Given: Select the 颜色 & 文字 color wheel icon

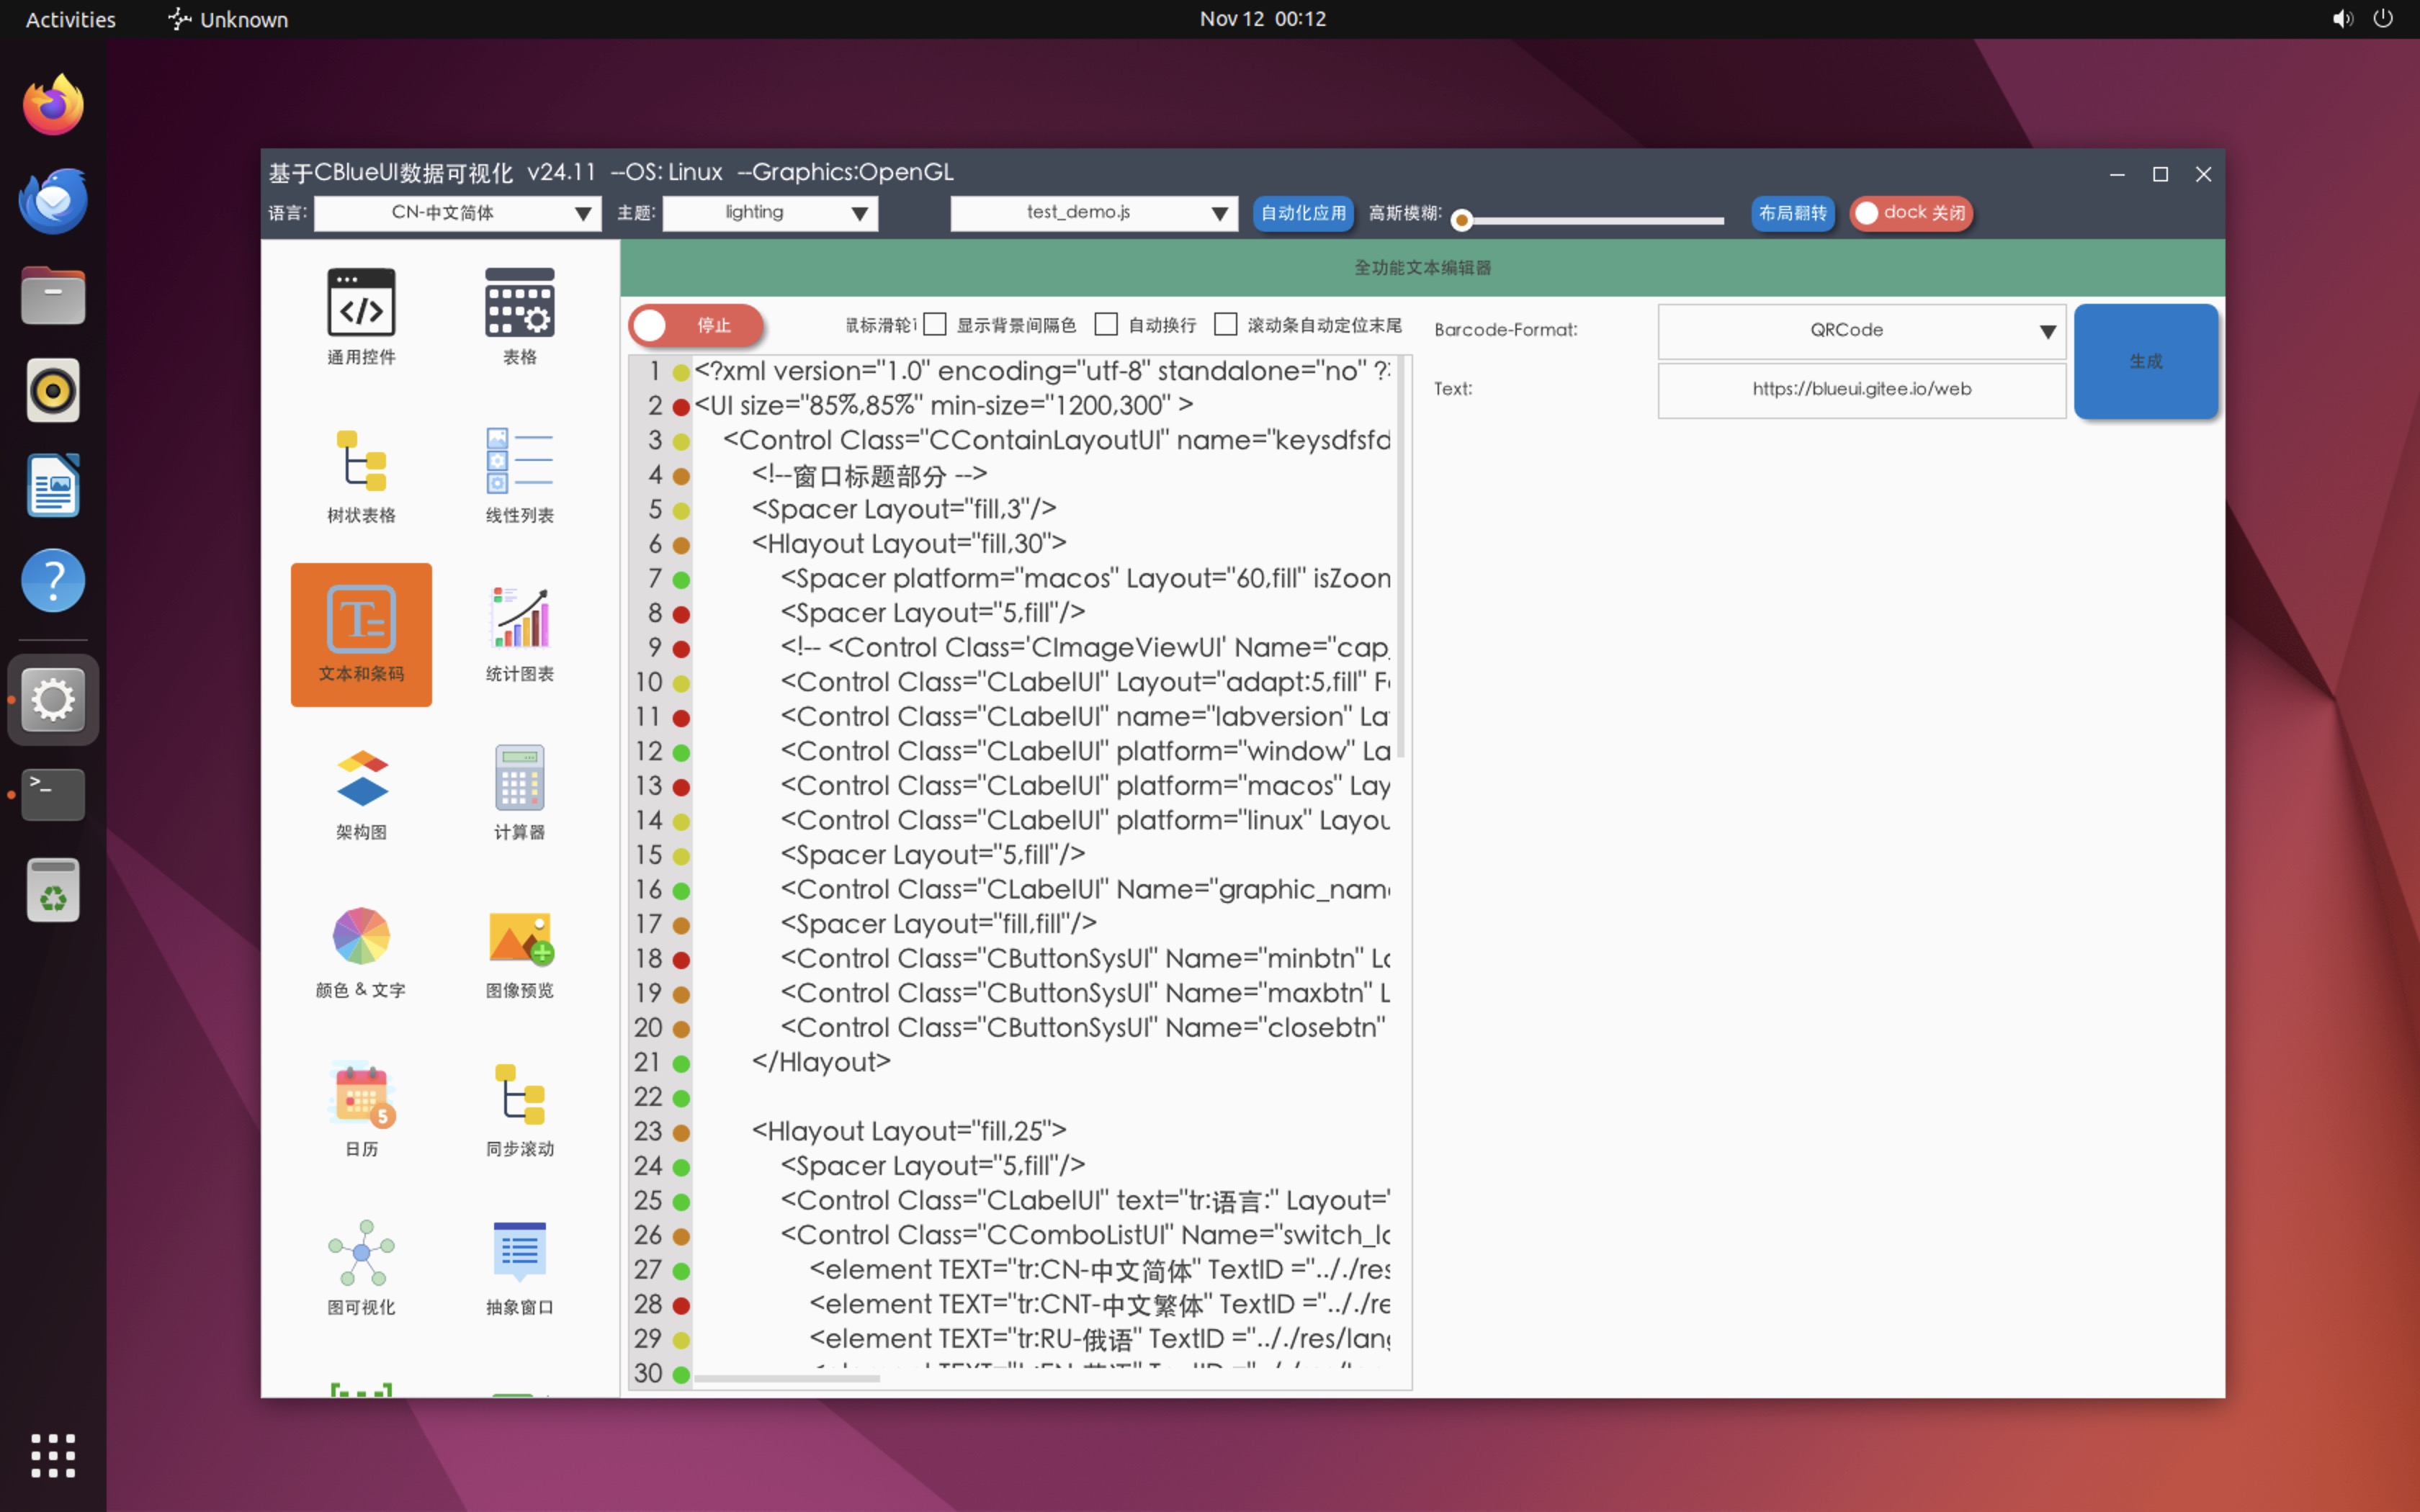Looking at the screenshot, I should pyautogui.click(x=361, y=936).
